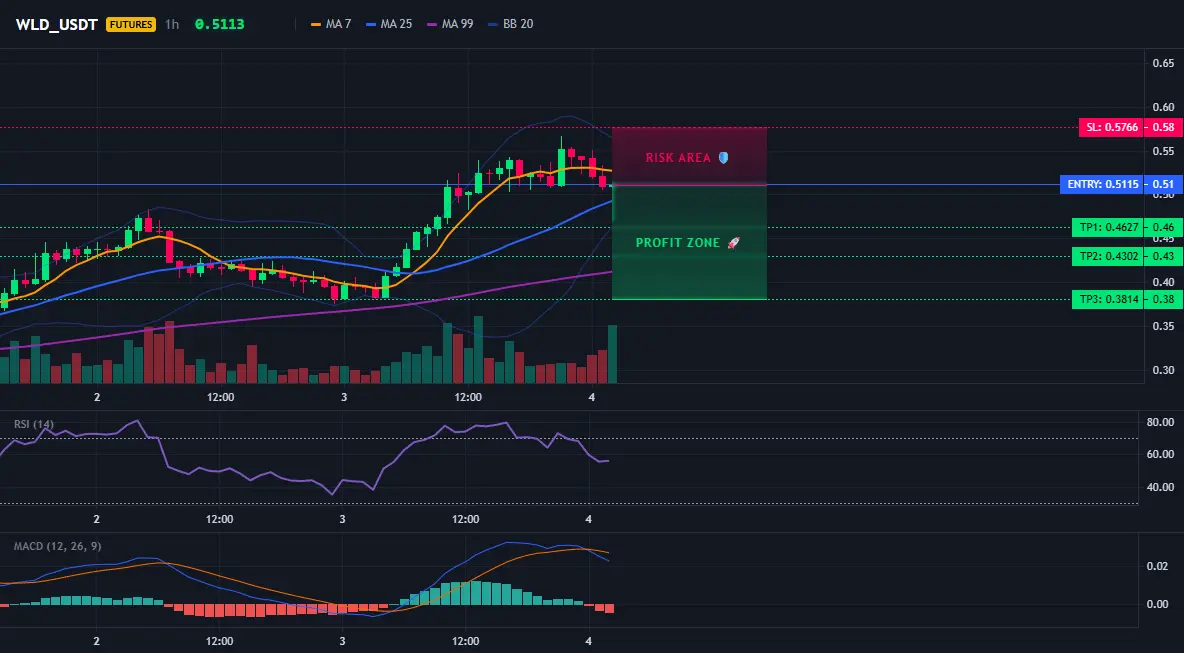
Task: Toggle the MA 25 legend entry
Action: (x=389, y=24)
